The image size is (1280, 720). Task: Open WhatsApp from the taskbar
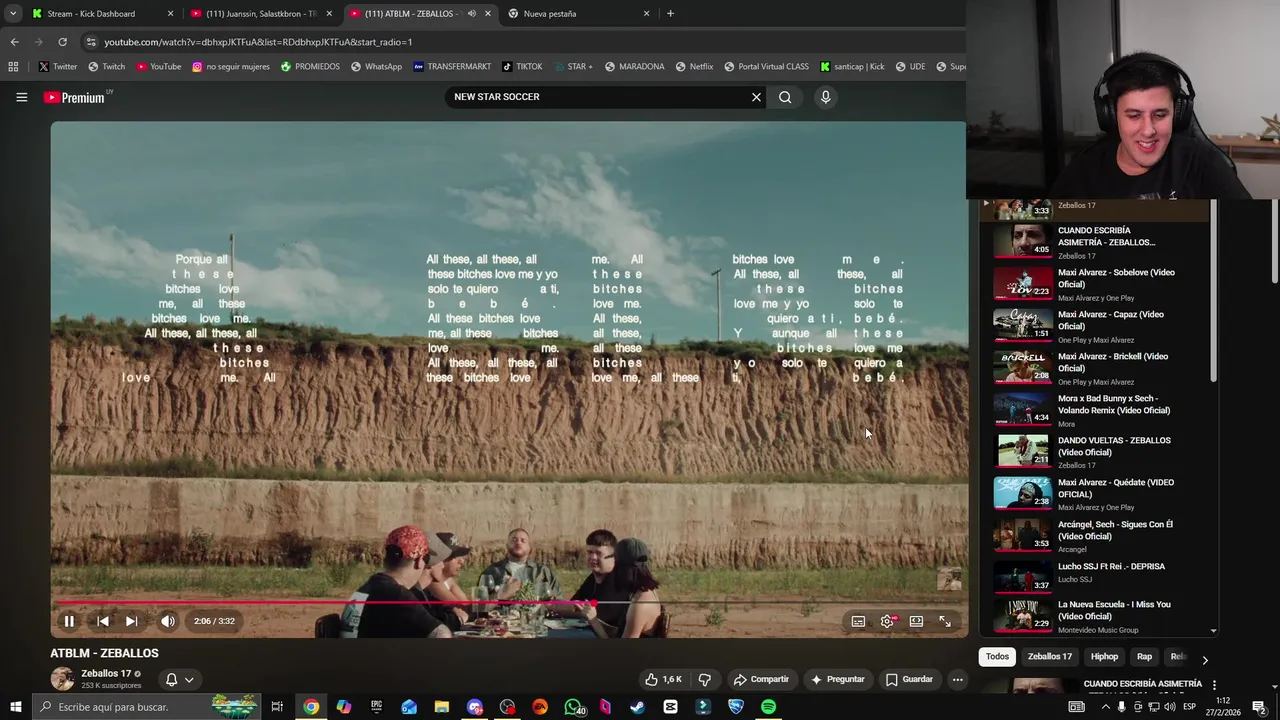(572, 707)
